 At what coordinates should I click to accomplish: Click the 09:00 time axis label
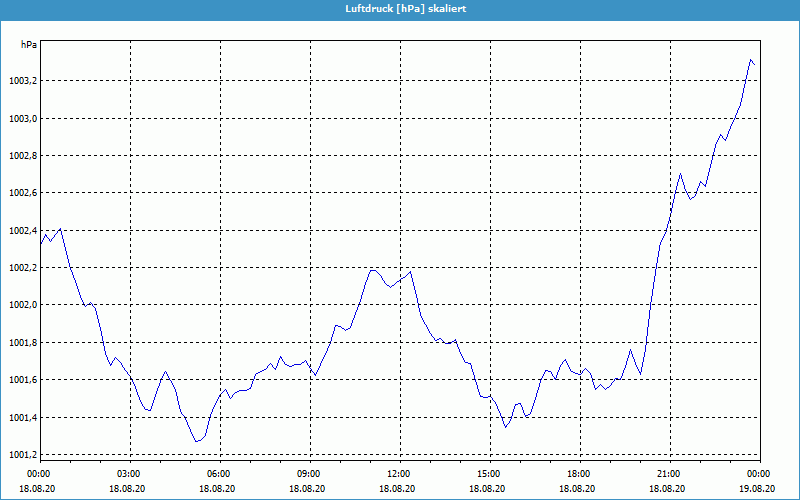click(x=309, y=474)
